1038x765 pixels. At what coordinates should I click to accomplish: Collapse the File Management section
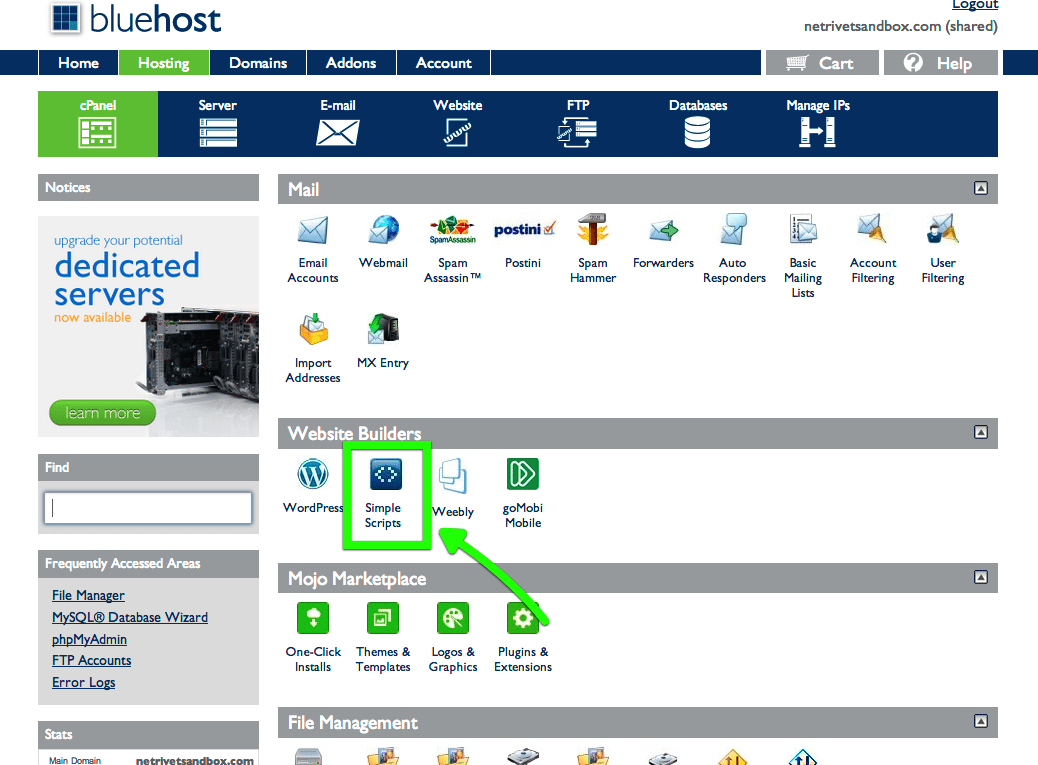980,721
